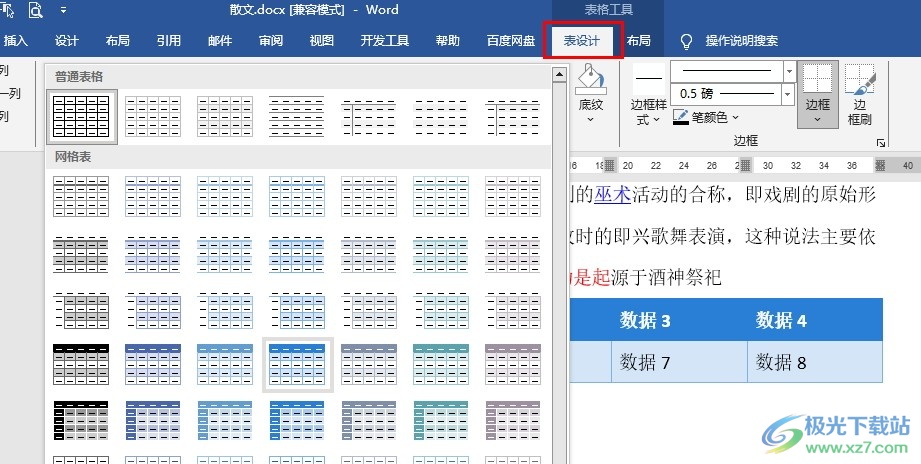
Task: Click the ruler column marker near 20
Action: click(610, 166)
